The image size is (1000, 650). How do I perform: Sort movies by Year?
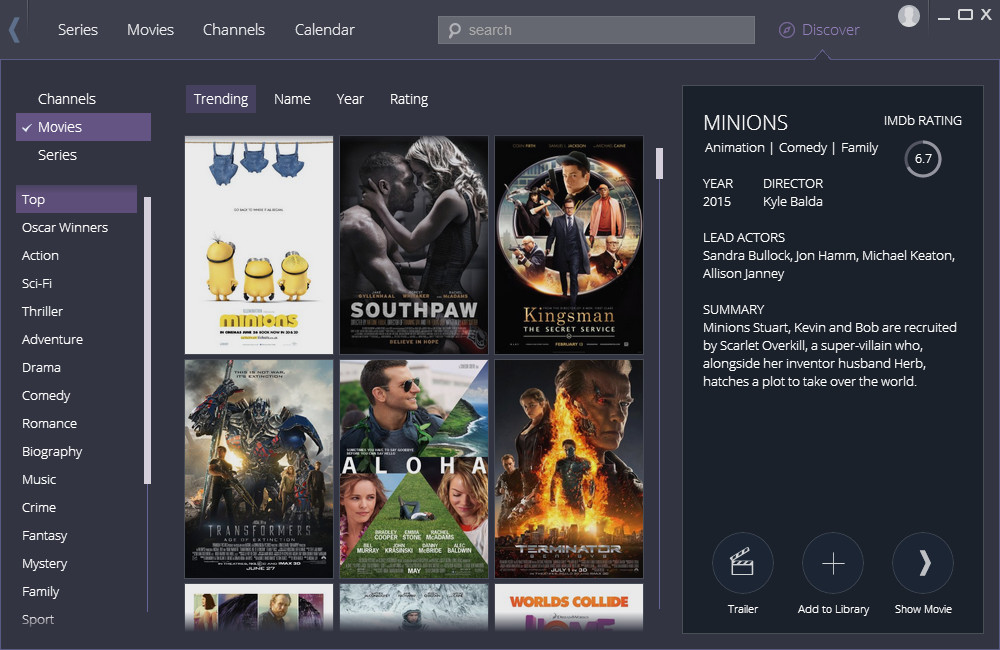point(350,99)
